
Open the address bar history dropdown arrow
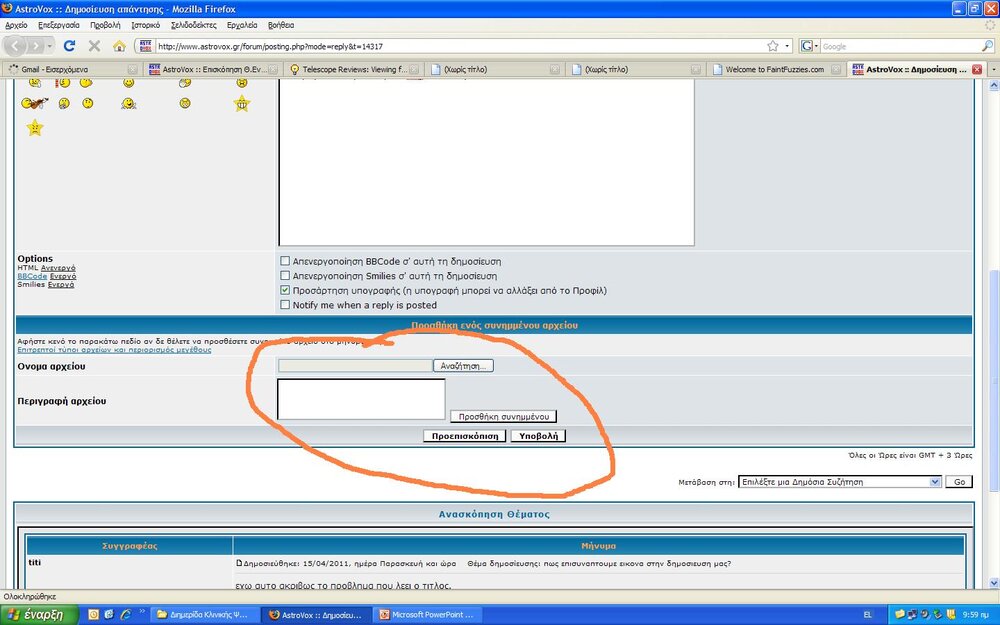tap(787, 46)
